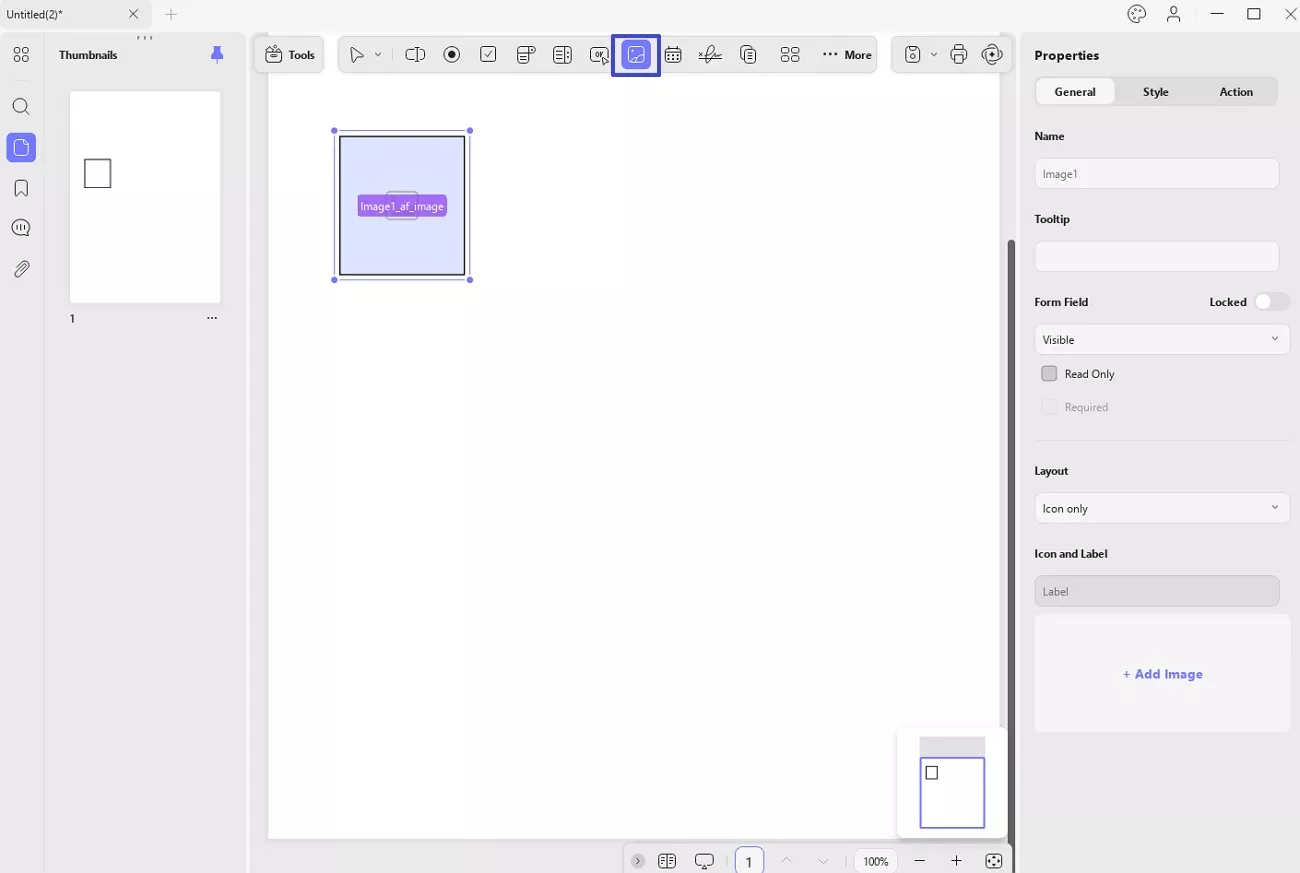Go to next page arrow
The image size is (1300, 873).
coord(823,861)
